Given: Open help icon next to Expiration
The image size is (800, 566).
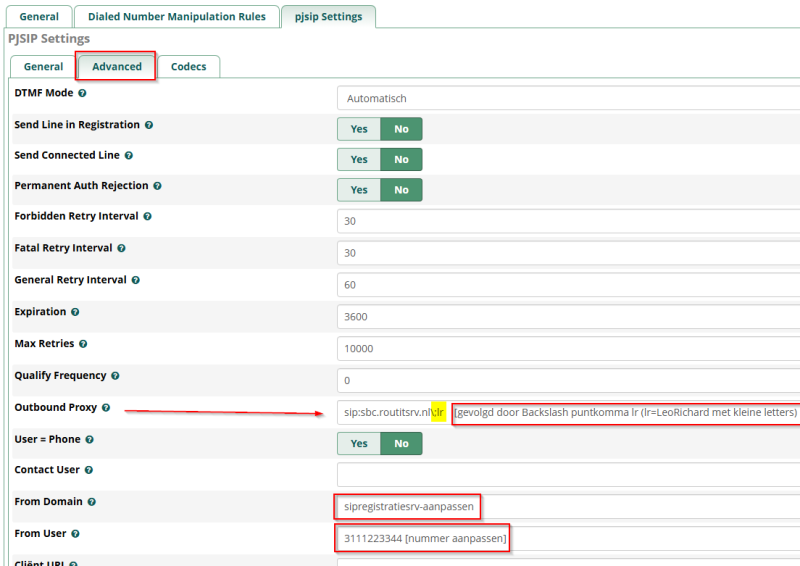Looking at the screenshot, I should click(x=75, y=312).
